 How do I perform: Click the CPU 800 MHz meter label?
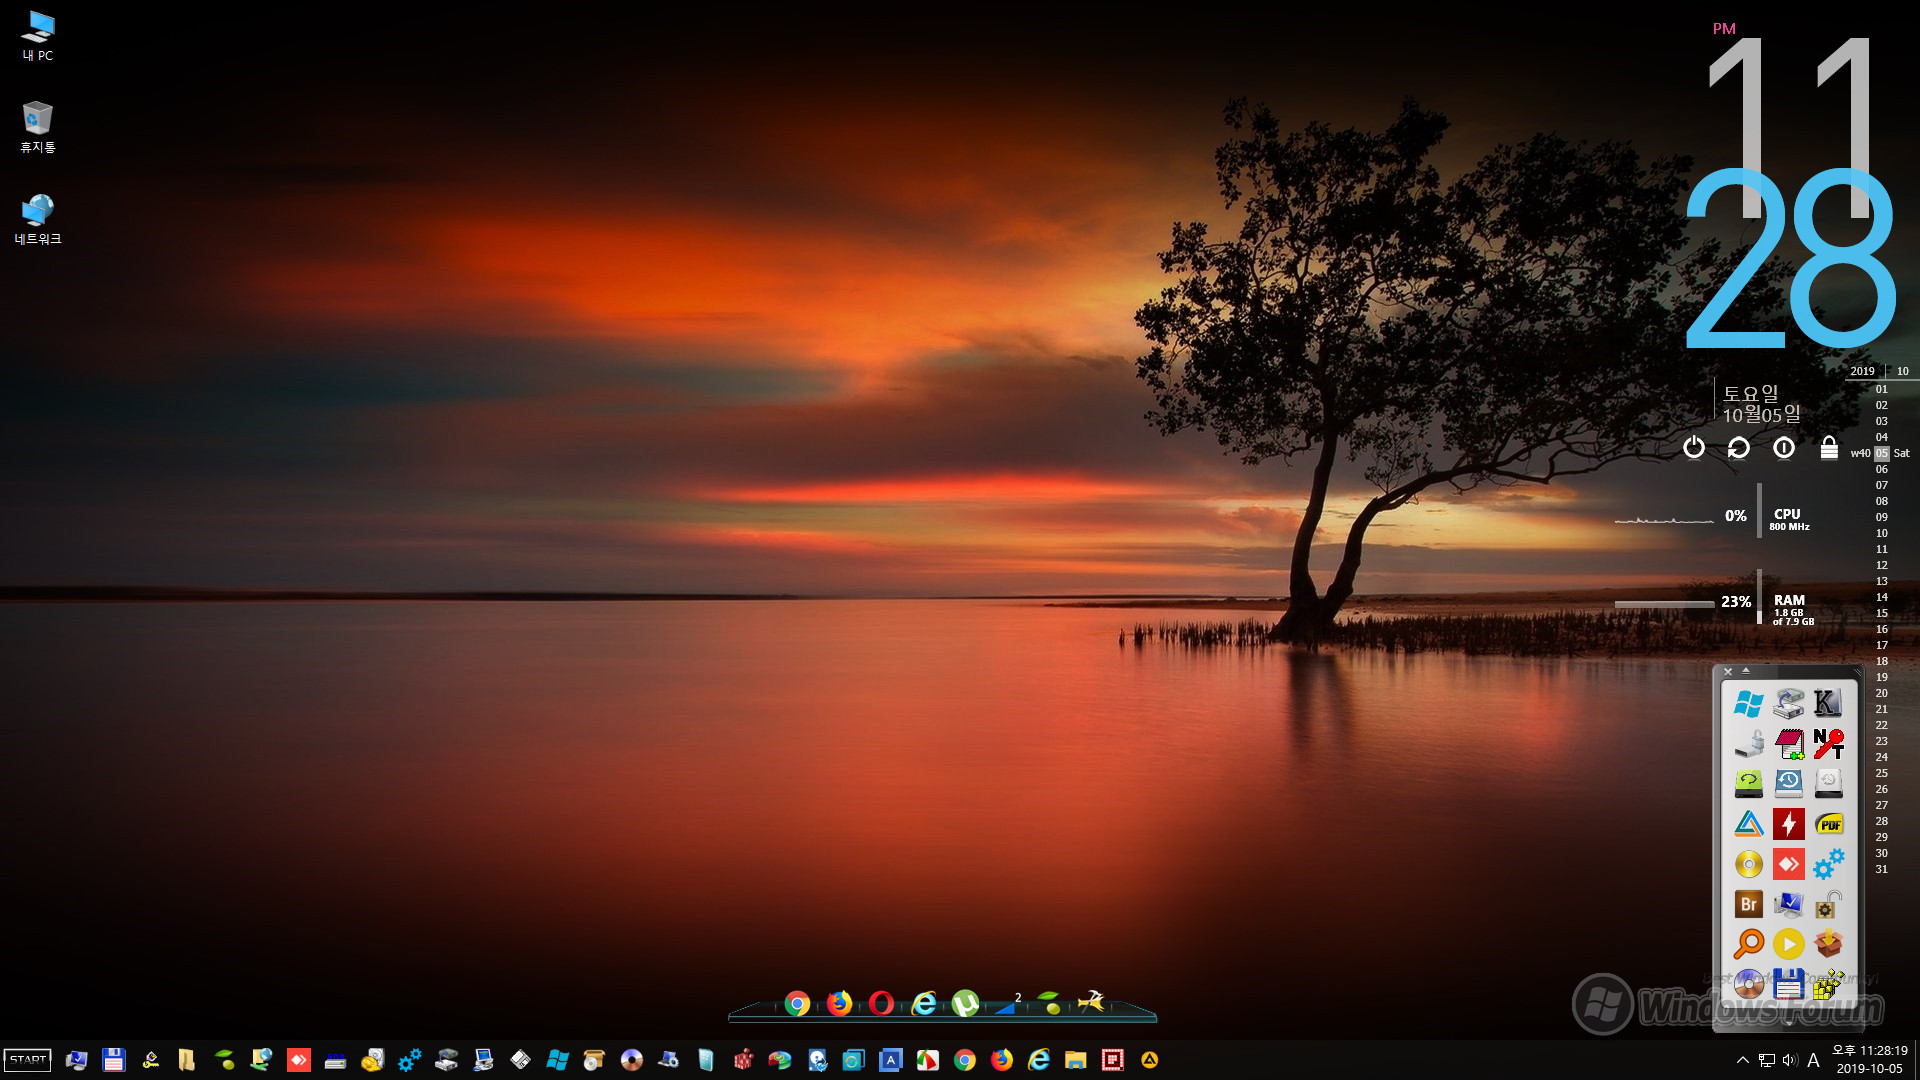[1789, 519]
